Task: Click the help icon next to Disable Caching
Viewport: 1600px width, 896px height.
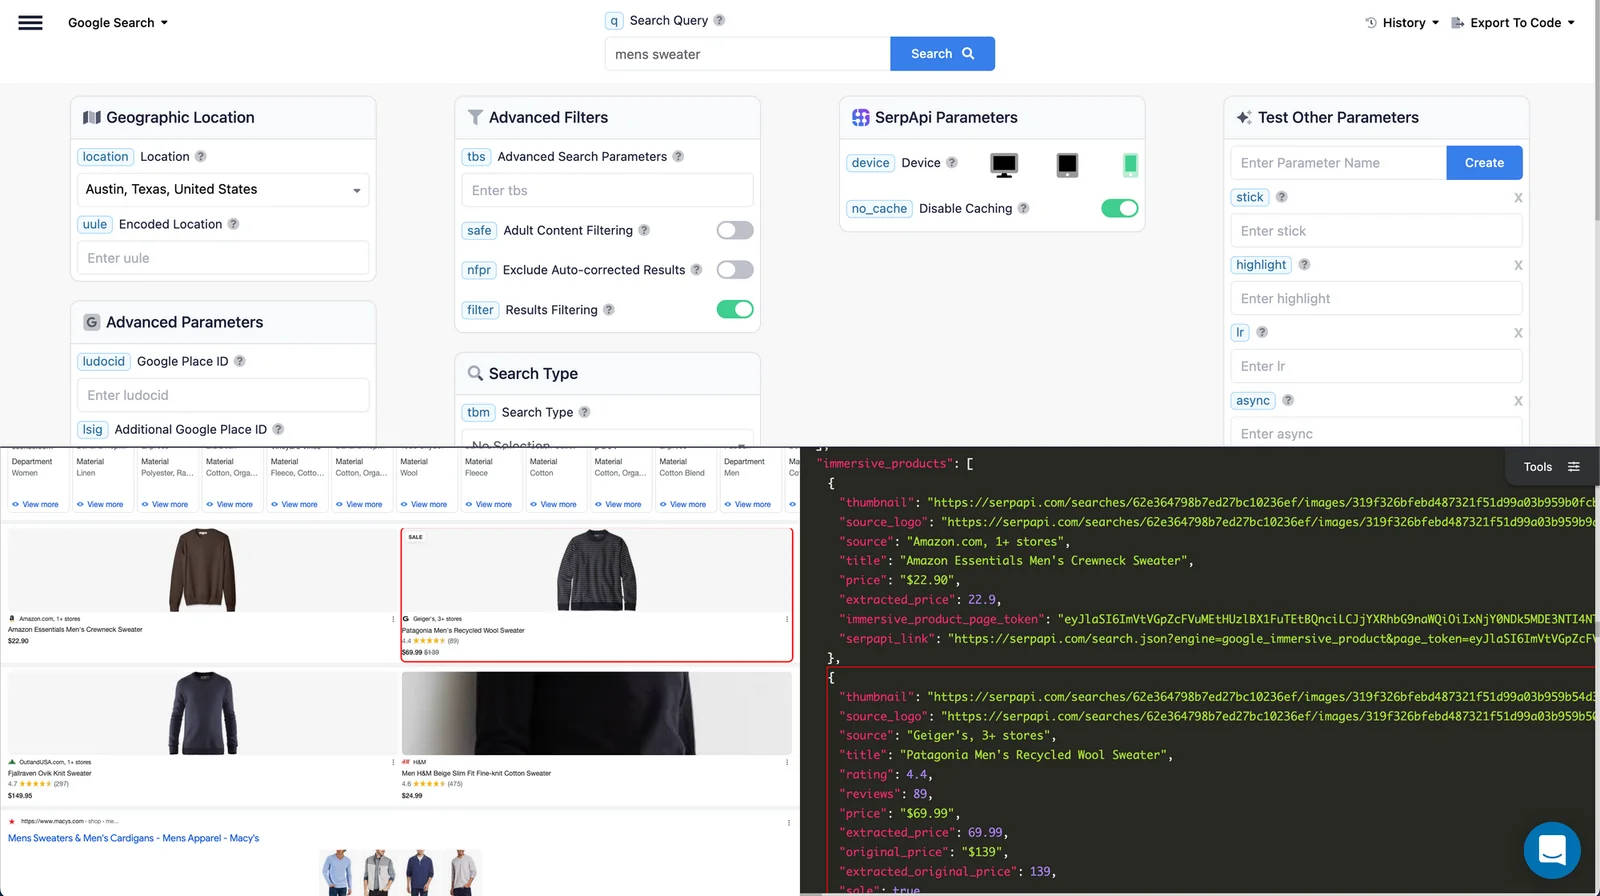Action: (1023, 208)
